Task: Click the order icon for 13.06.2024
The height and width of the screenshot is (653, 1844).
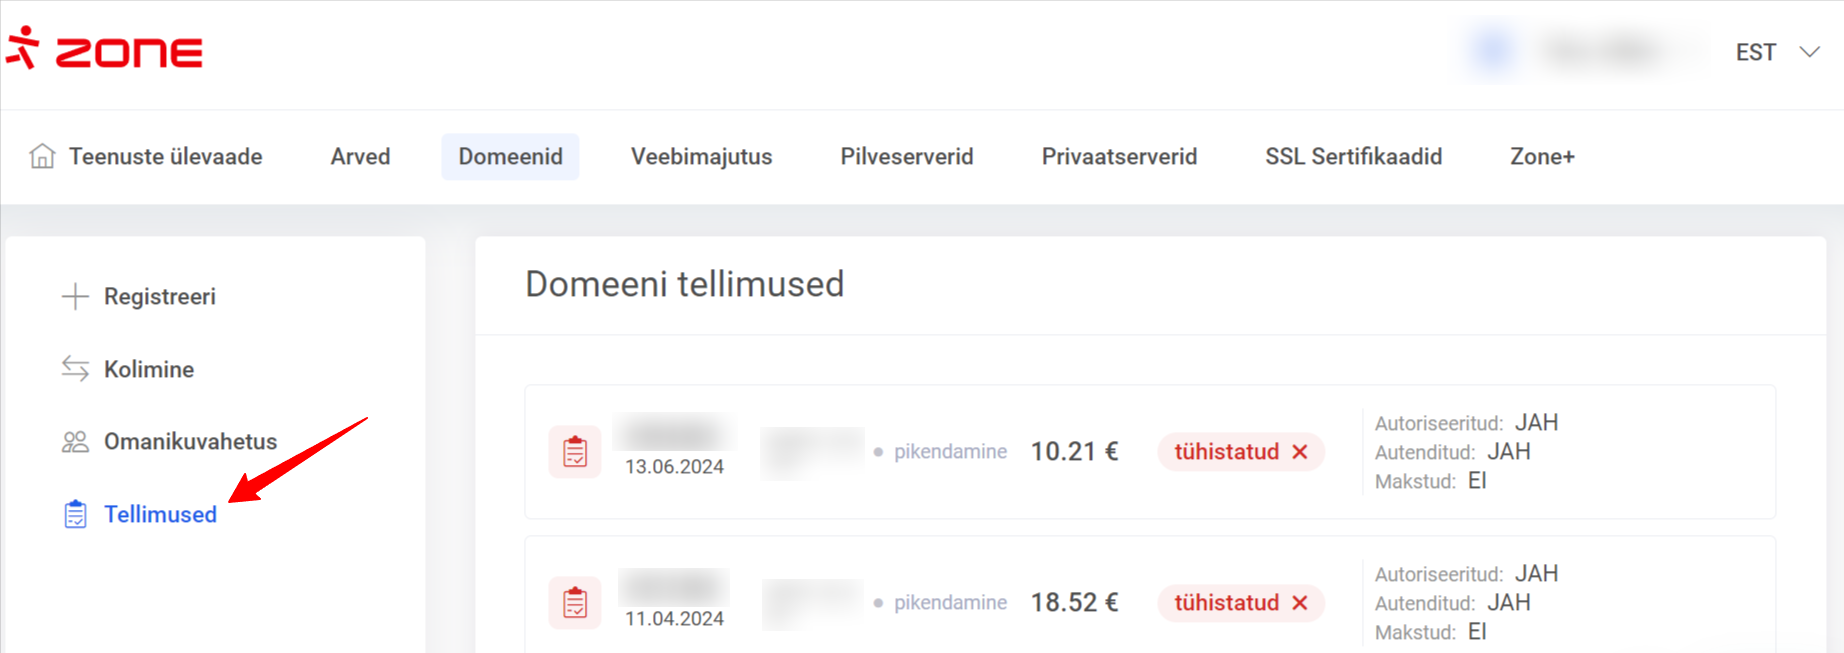Action: point(575,452)
